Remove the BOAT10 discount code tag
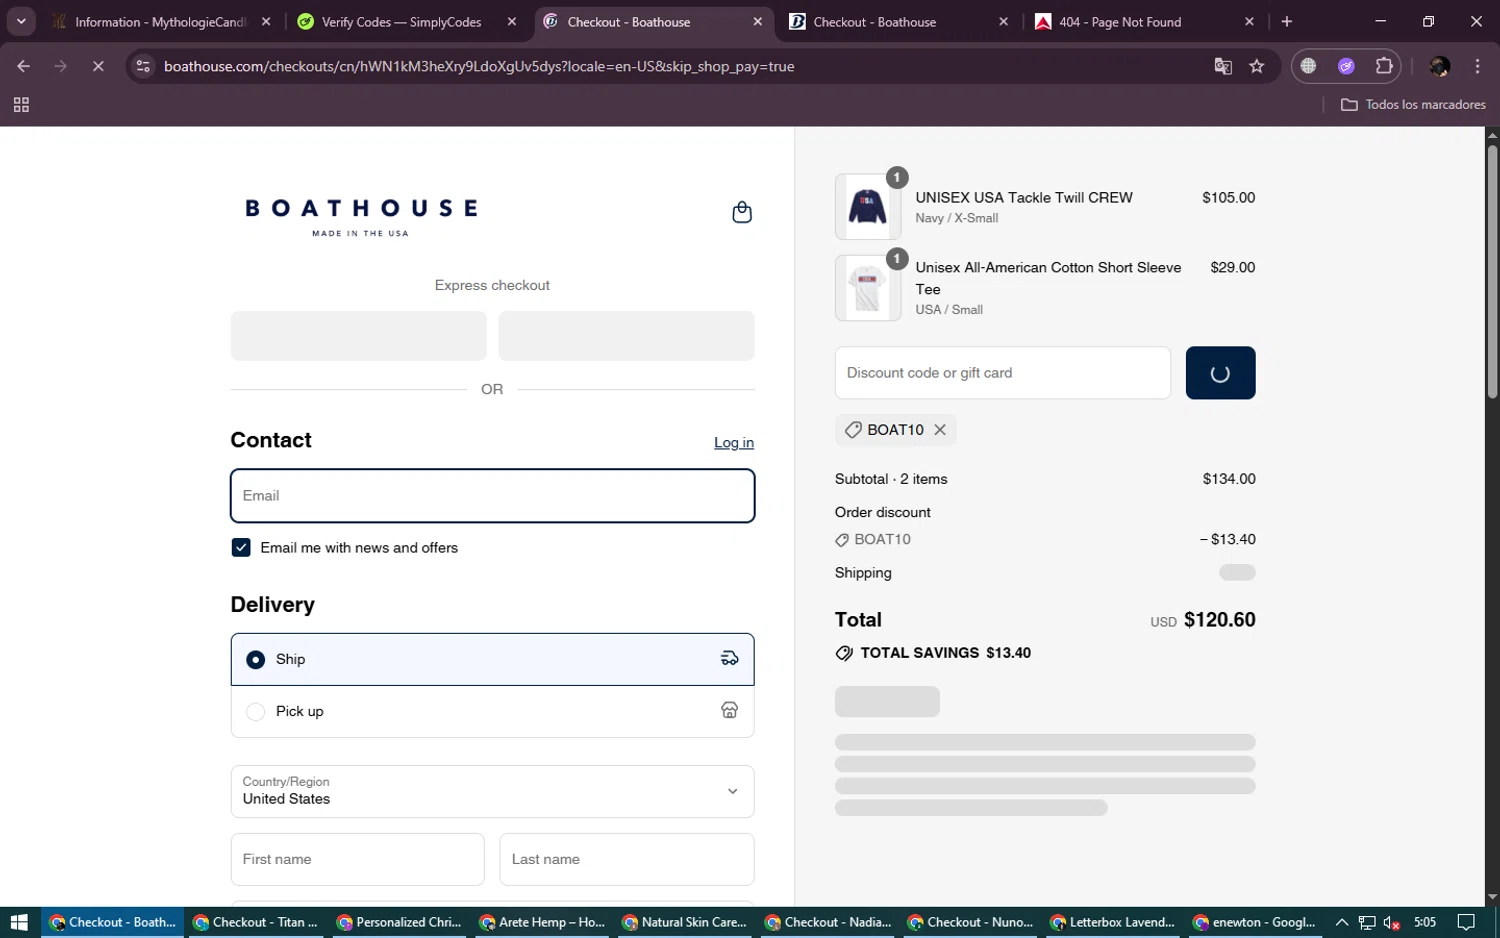This screenshot has width=1500, height=938. 940,430
